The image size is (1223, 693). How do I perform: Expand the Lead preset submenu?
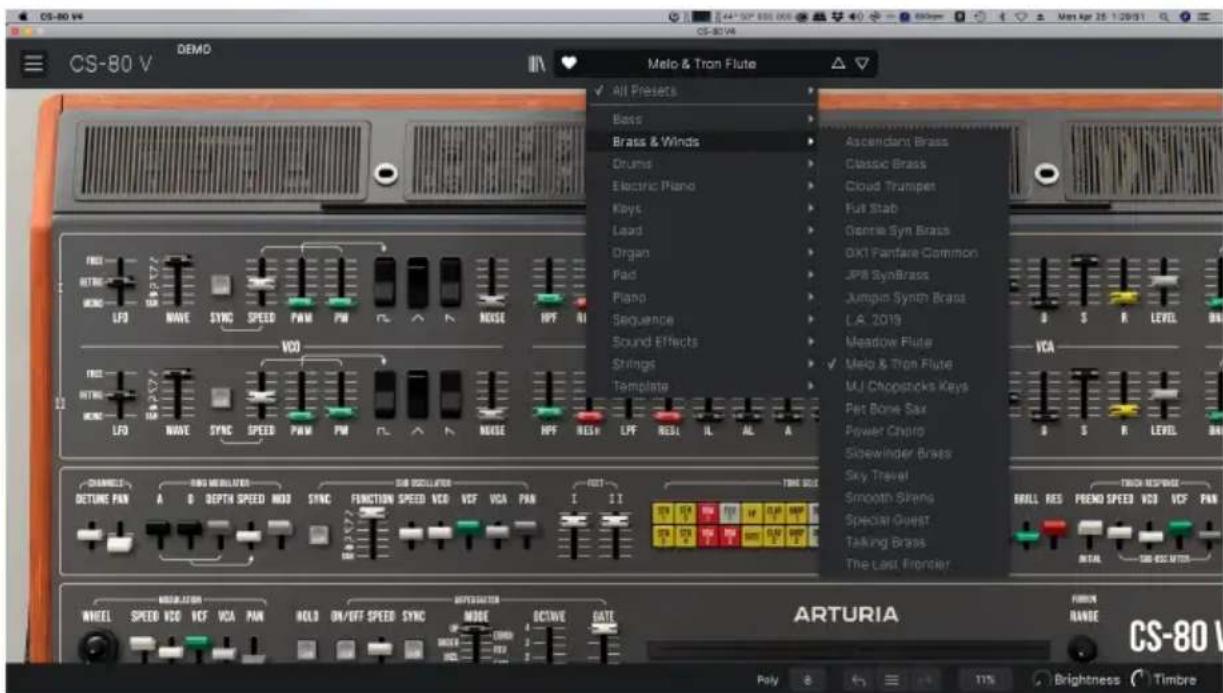pyautogui.click(x=703, y=230)
